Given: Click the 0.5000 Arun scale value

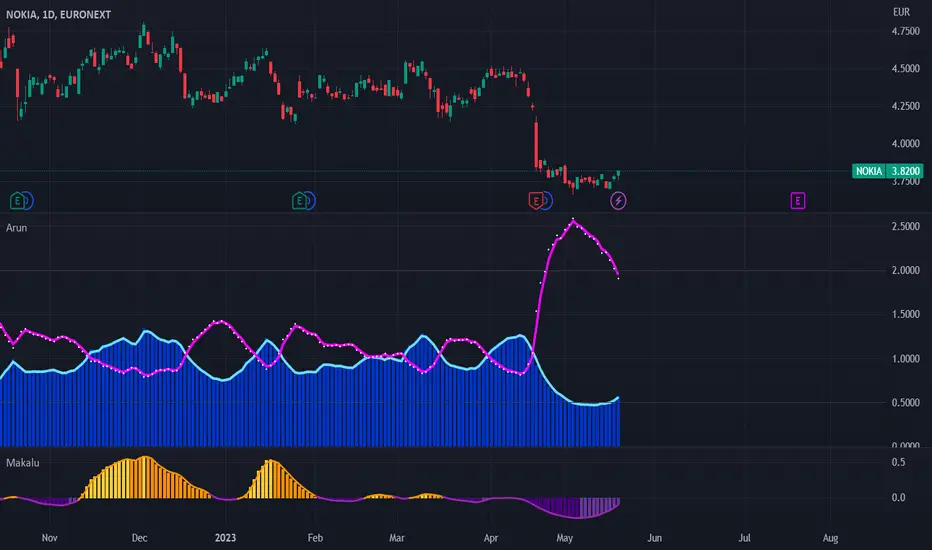Looking at the screenshot, I should pos(905,403).
